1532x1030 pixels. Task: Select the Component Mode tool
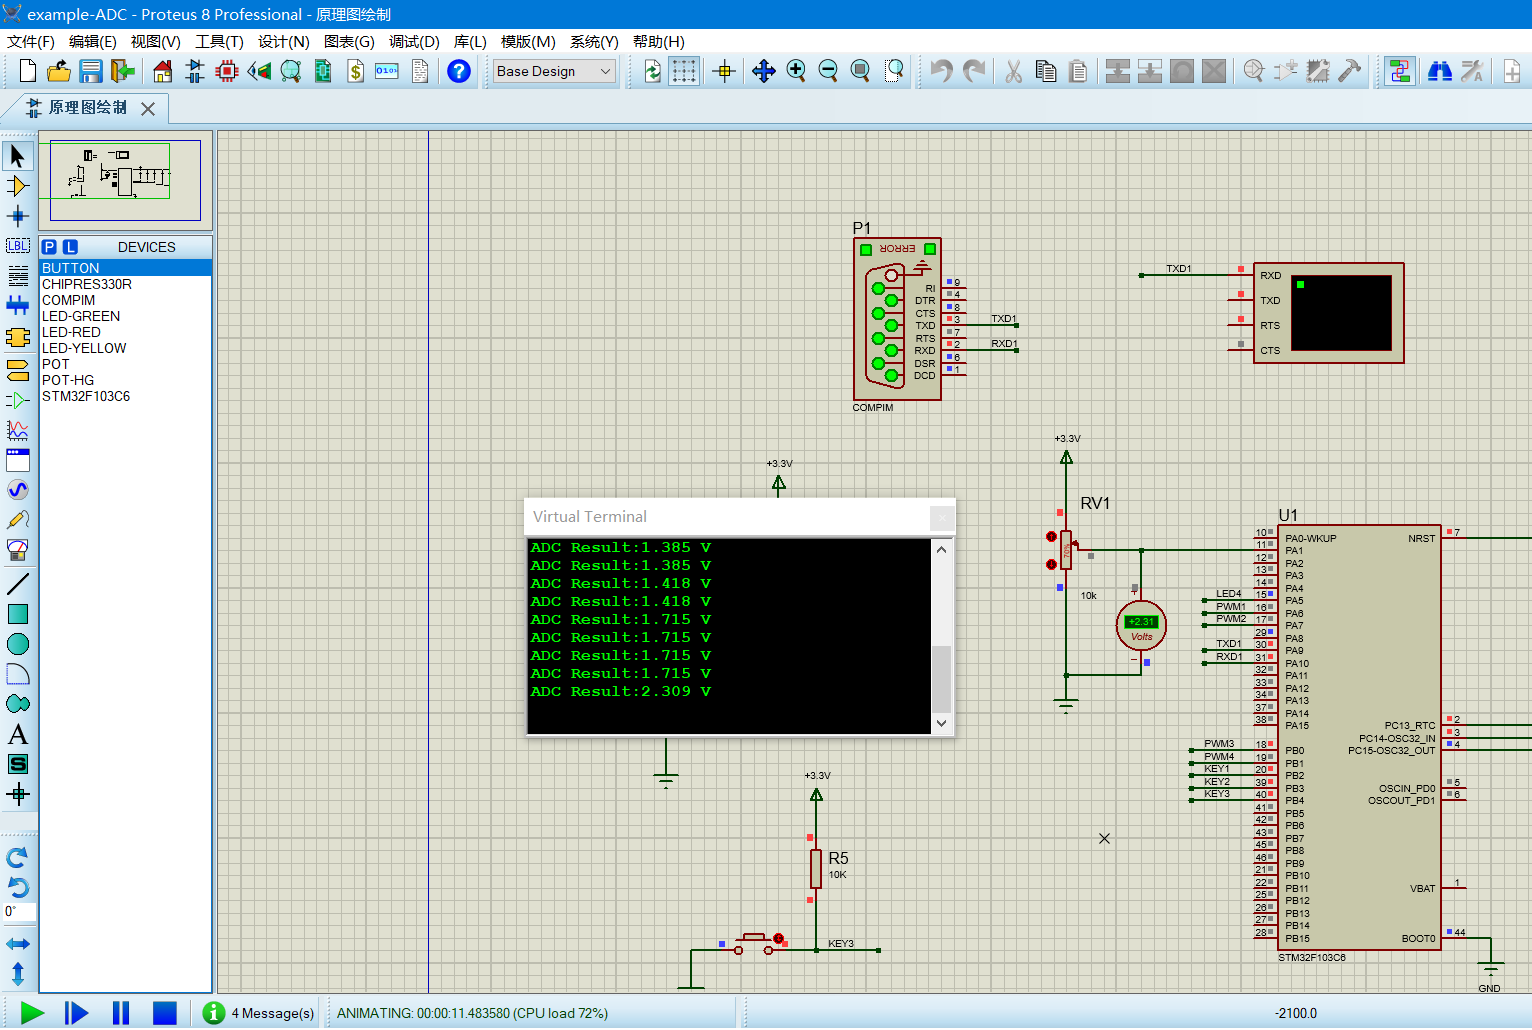pyautogui.click(x=18, y=186)
